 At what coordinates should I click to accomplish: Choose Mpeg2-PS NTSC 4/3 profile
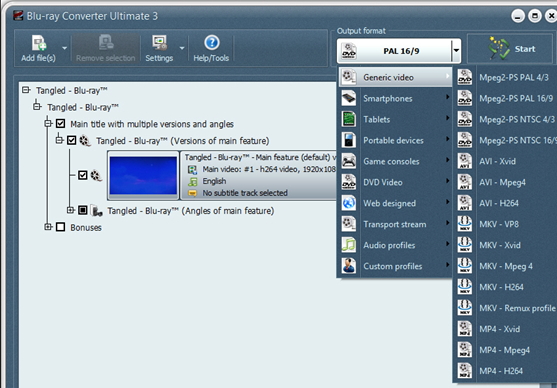[506, 119]
